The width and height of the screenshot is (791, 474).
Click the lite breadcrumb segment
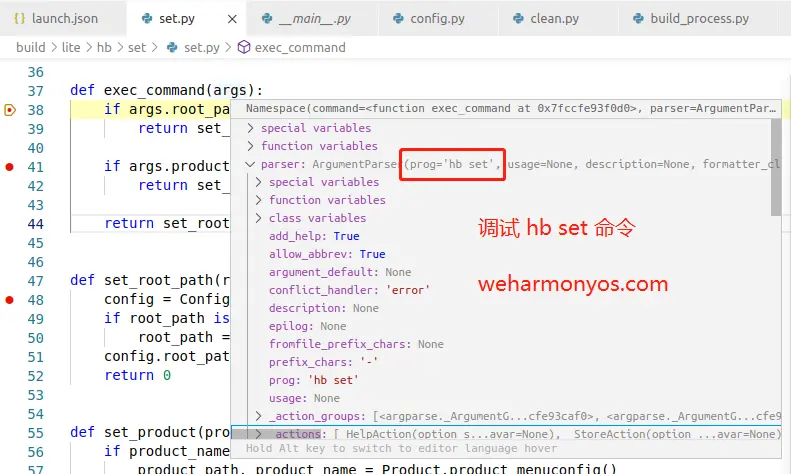[71, 47]
